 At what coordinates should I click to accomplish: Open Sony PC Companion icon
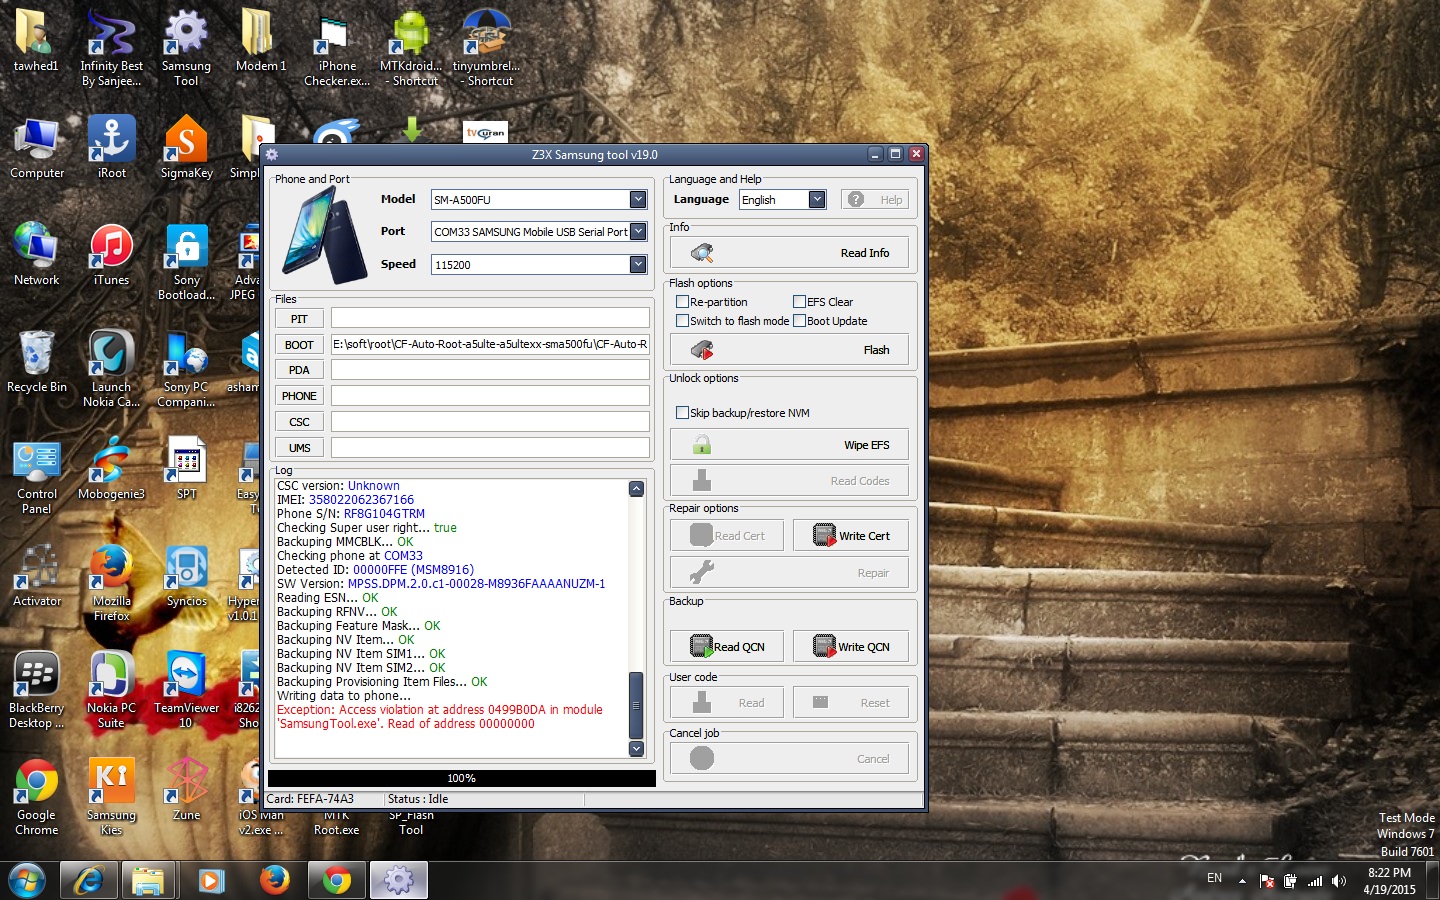186,368
